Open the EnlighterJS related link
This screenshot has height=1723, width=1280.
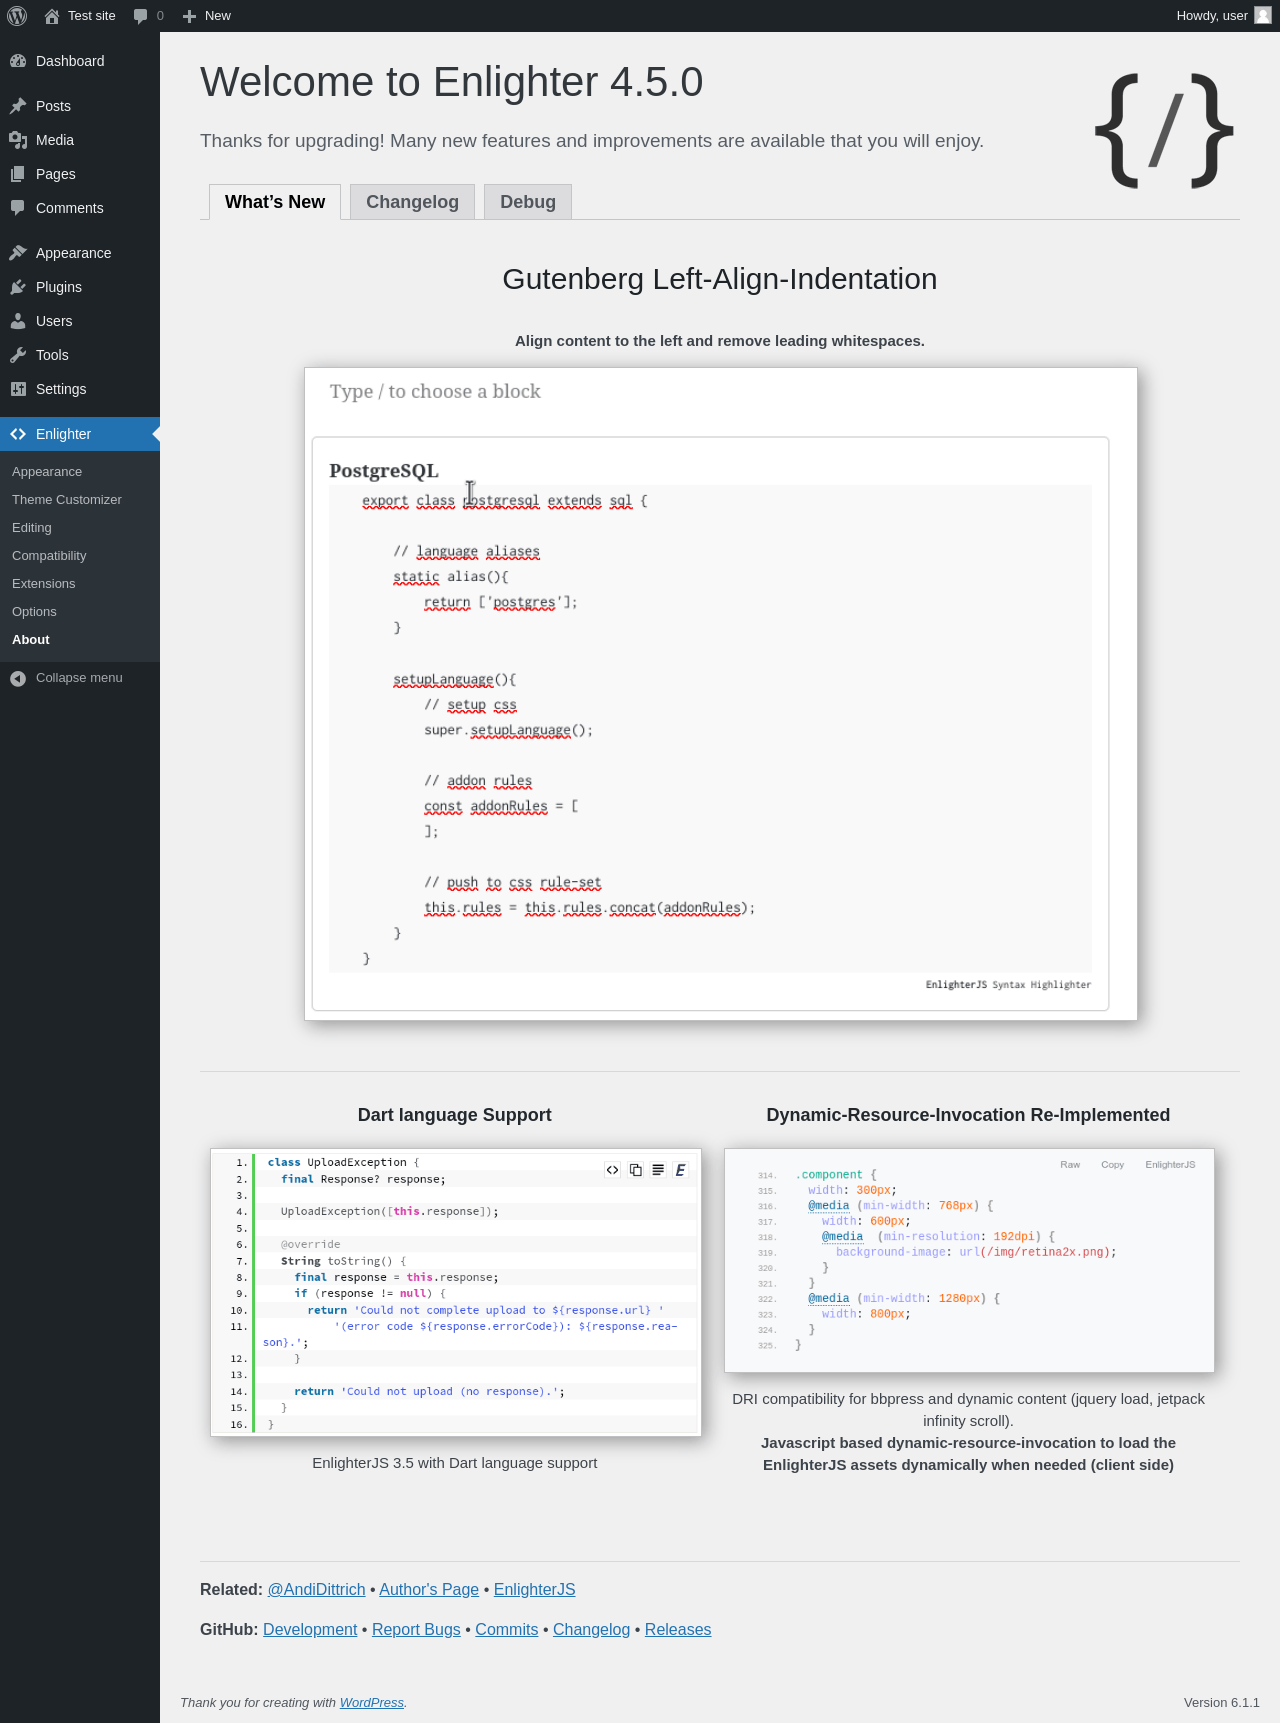(534, 1589)
